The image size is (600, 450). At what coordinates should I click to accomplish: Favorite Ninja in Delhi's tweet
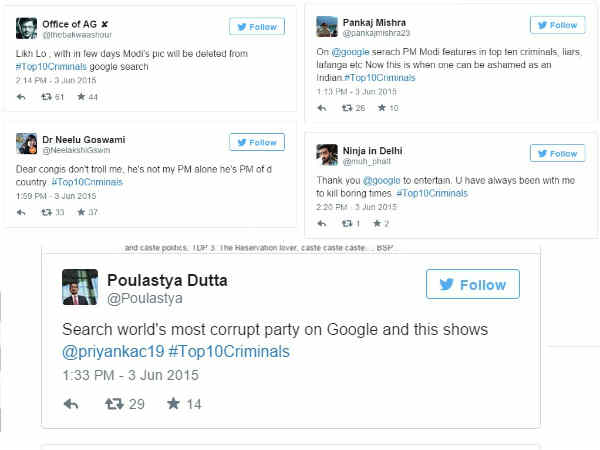[x=380, y=223]
